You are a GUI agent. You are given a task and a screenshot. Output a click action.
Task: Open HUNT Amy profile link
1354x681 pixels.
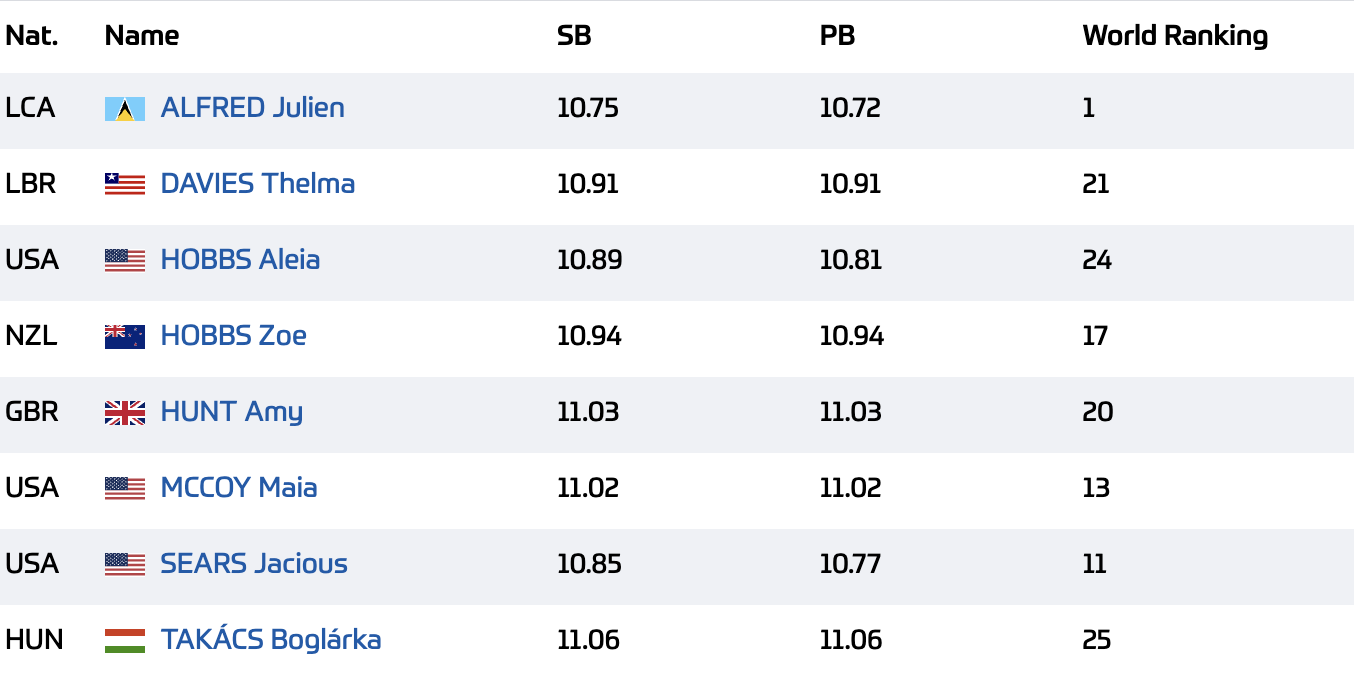232,412
